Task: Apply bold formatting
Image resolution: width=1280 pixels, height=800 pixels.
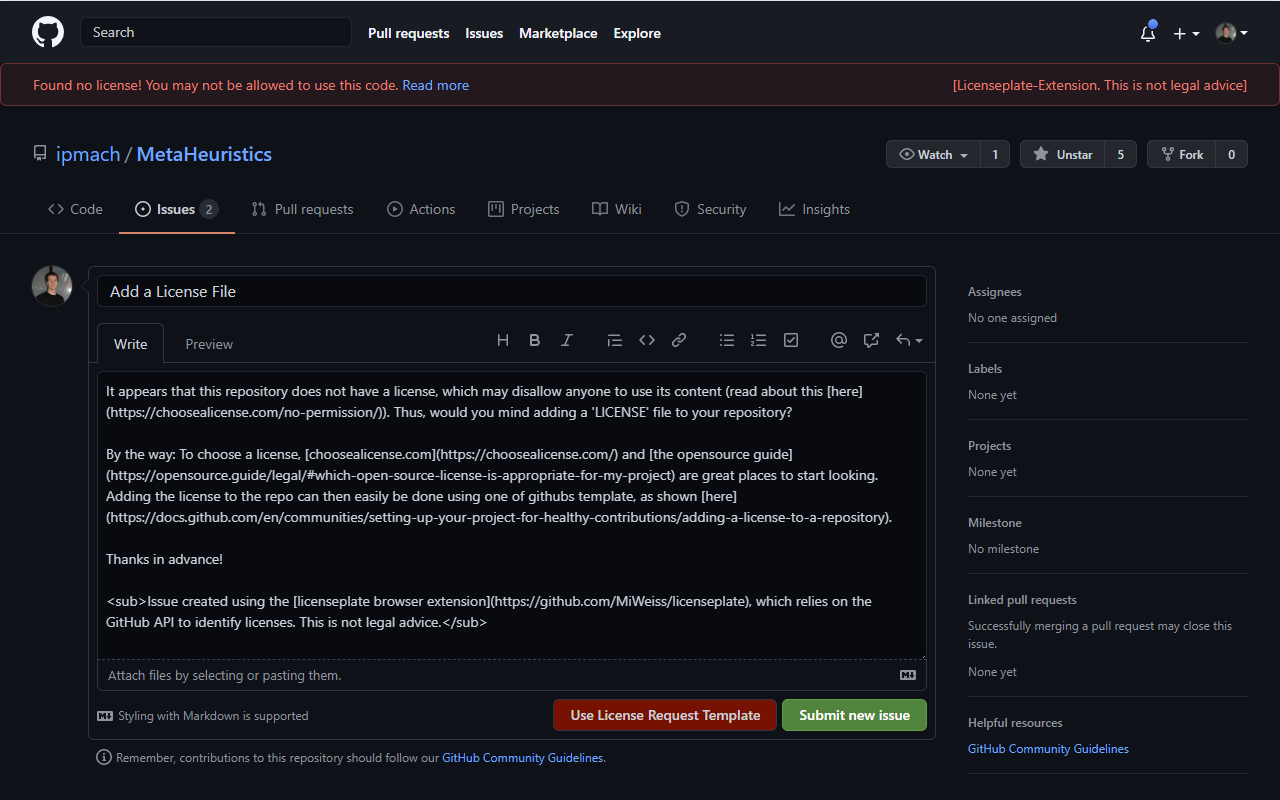Action: click(x=535, y=340)
